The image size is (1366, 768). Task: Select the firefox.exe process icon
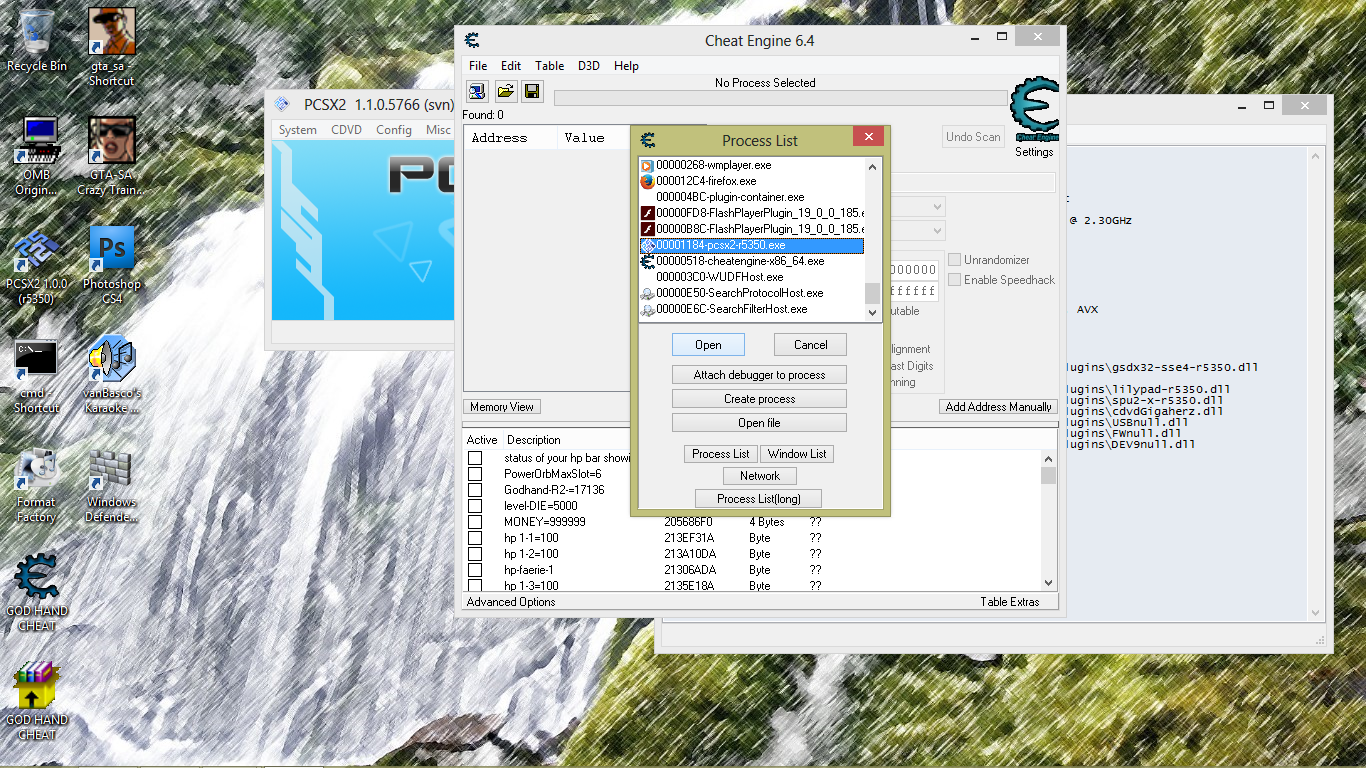pos(647,181)
